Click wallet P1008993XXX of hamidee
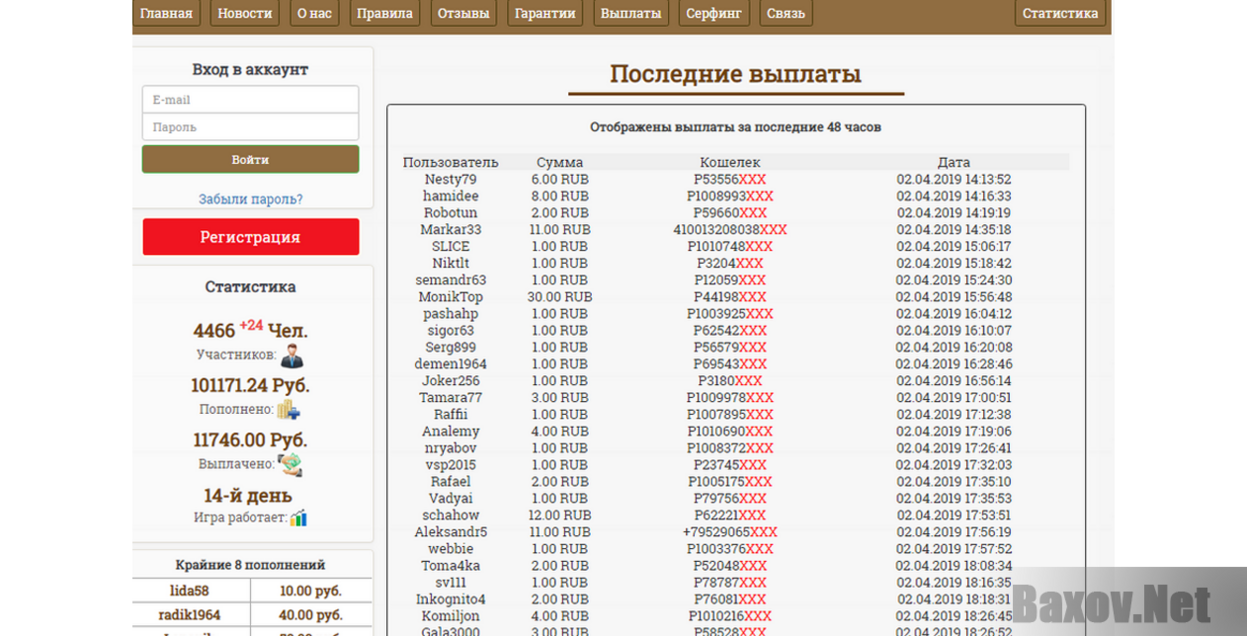The height and width of the screenshot is (636, 1247). [x=730, y=196]
